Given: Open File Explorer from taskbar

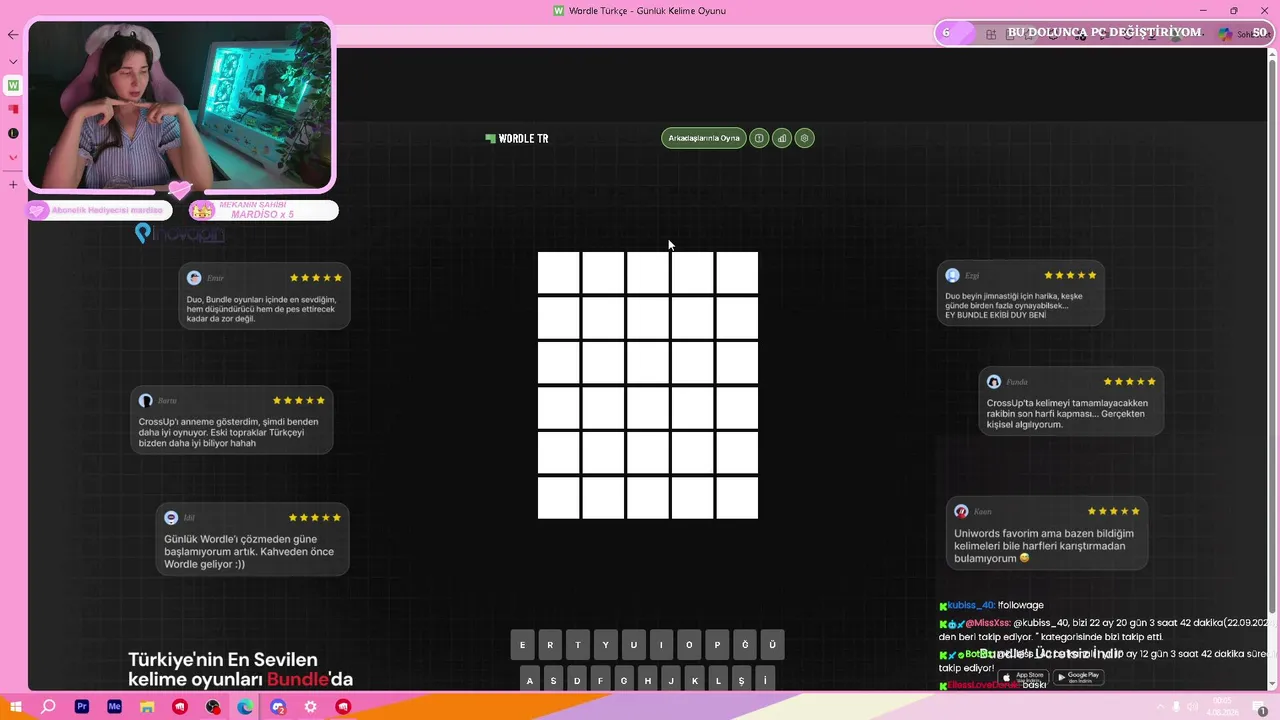Looking at the screenshot, I should (x=147, y=707).
